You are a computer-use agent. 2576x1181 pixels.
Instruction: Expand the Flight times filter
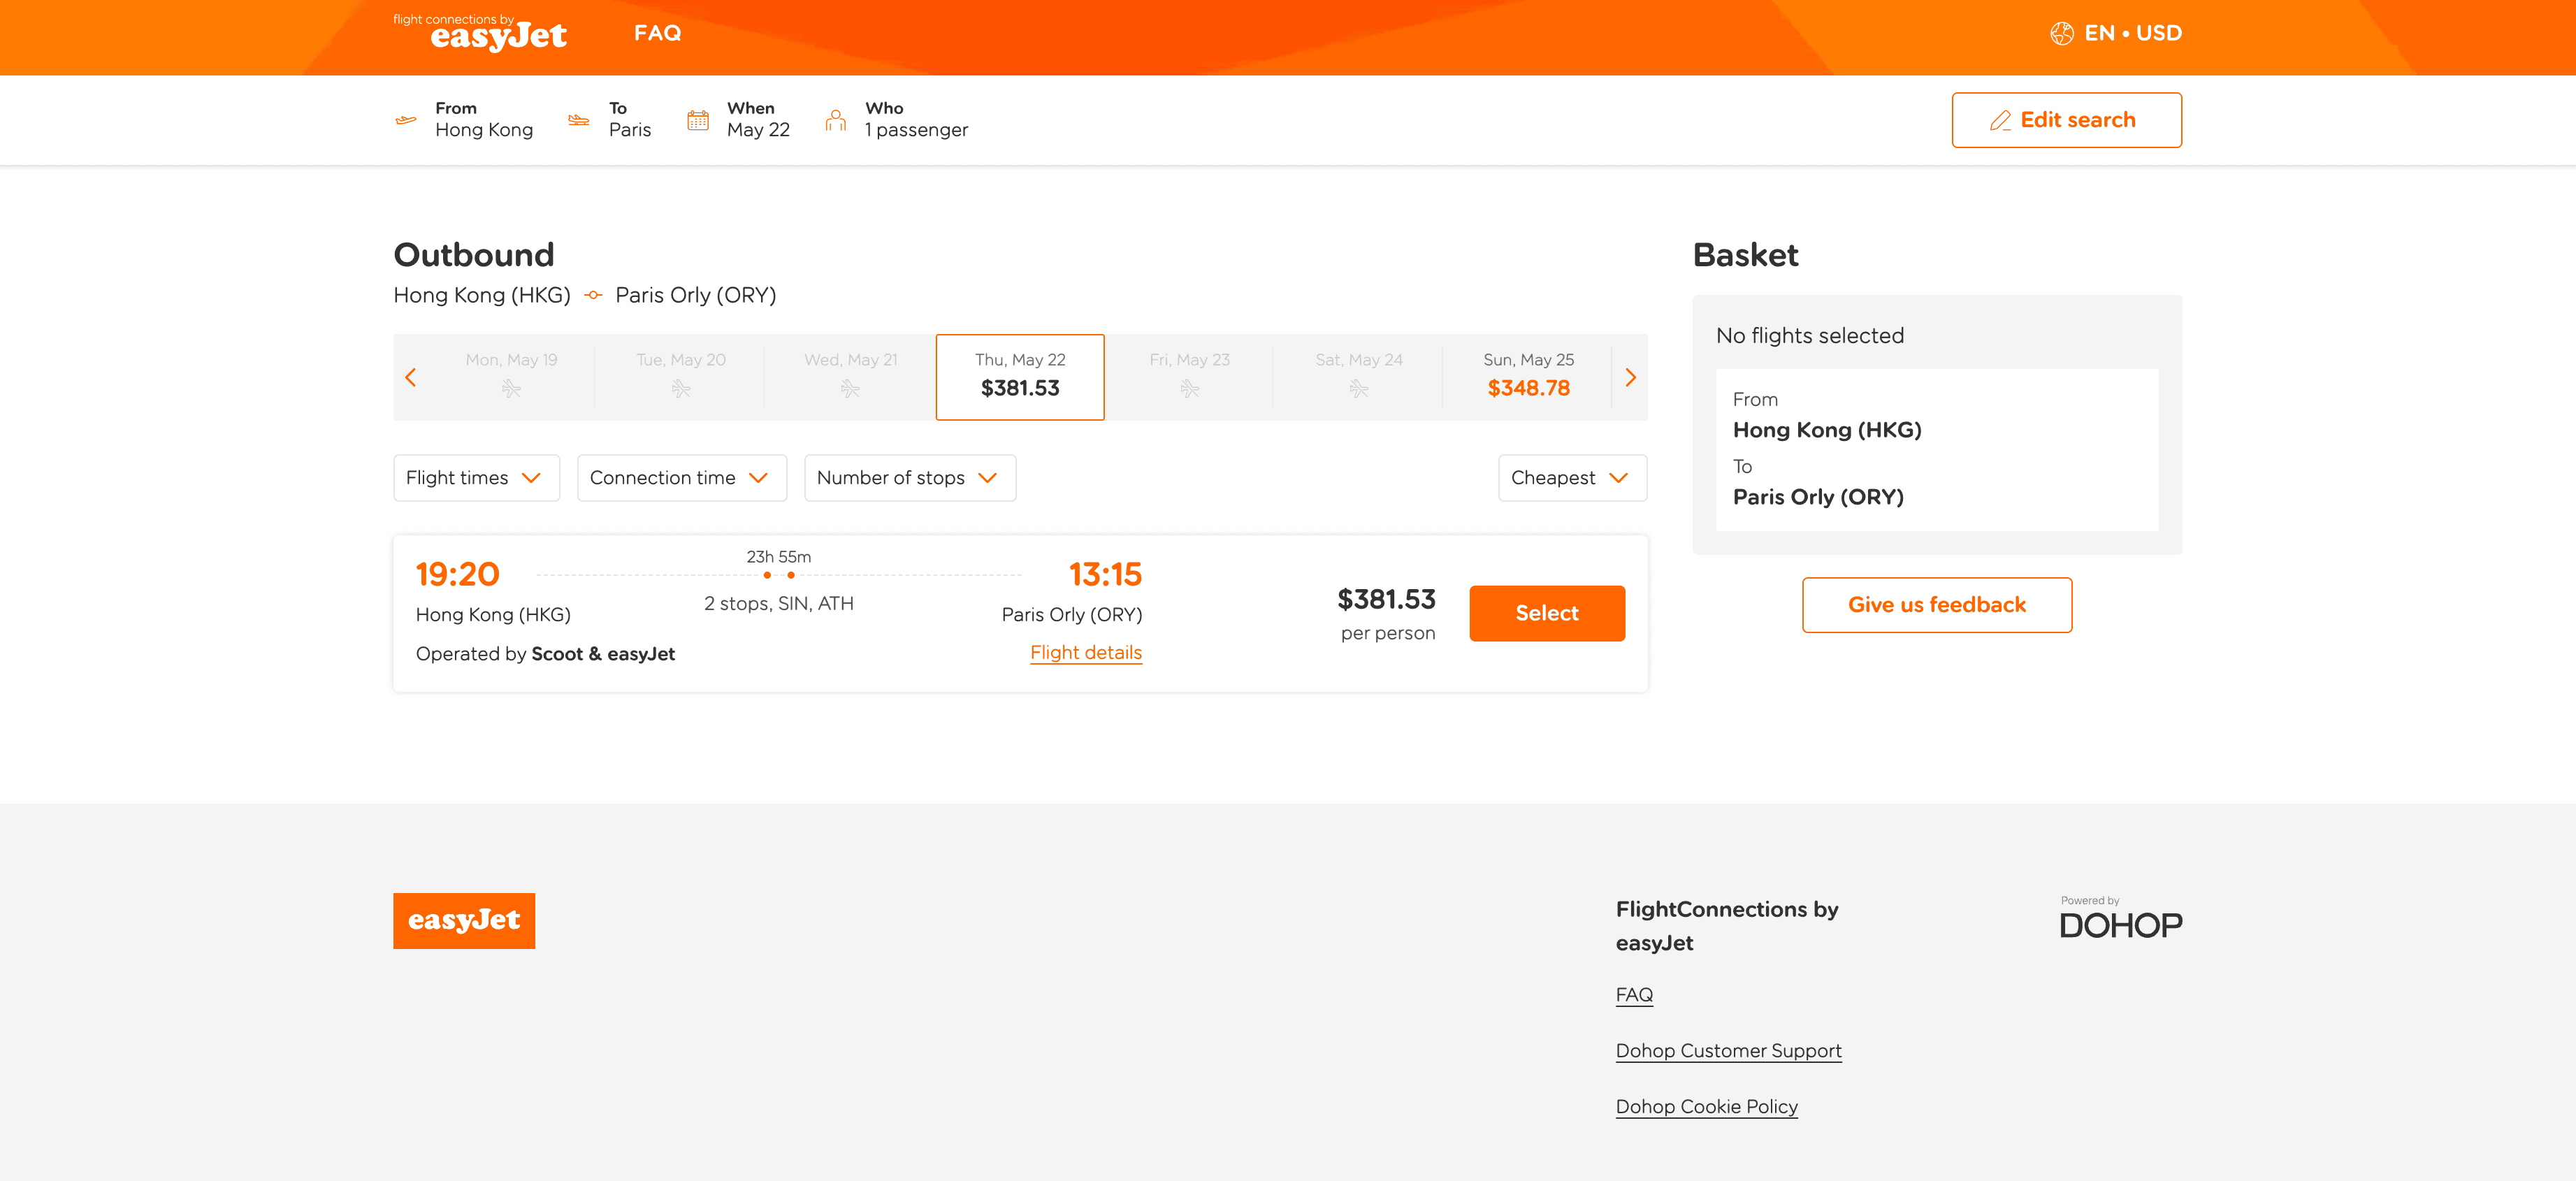476,478
